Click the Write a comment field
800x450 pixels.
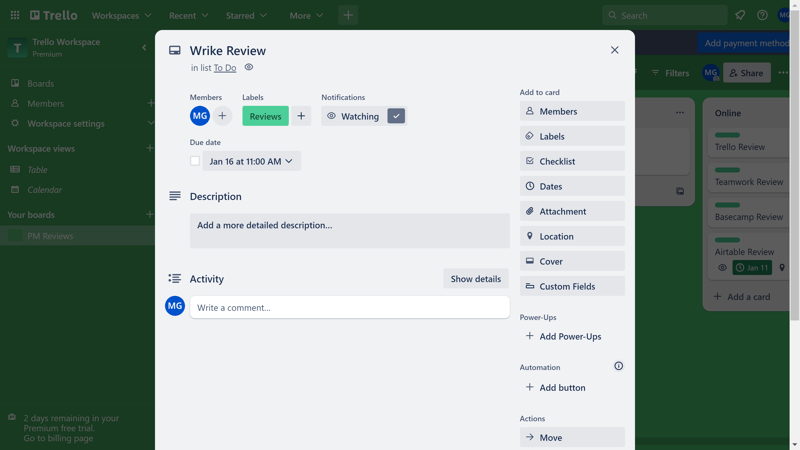349,307
